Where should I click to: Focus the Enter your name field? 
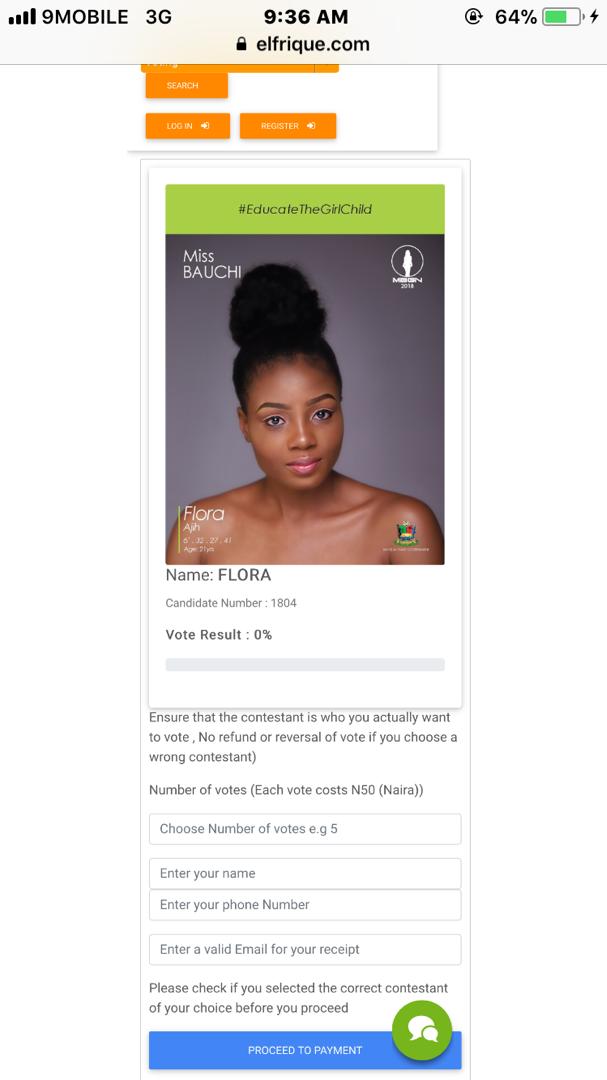pyautogui.click(x=305, y=873)
